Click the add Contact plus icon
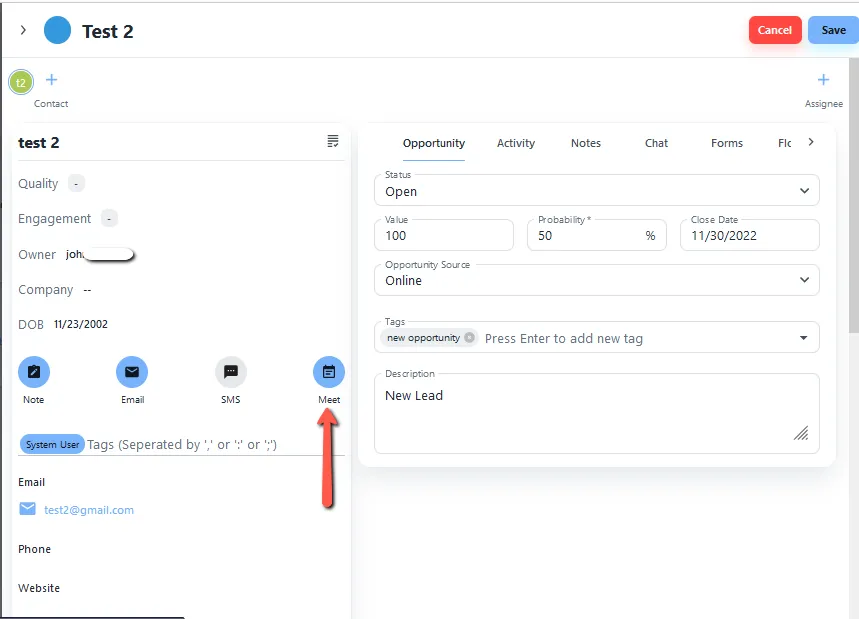 tap(51, 80)
